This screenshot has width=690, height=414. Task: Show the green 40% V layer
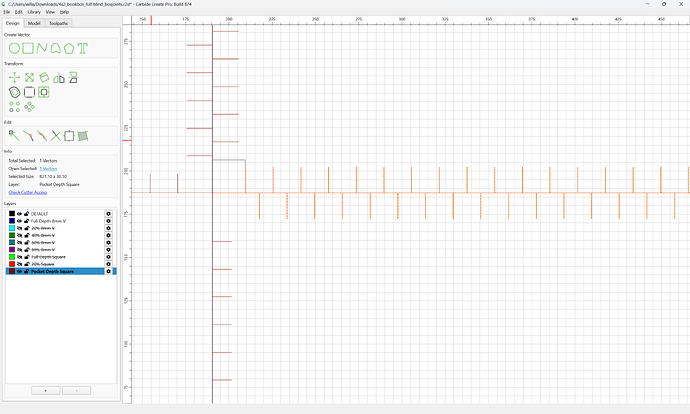point(19,235)
